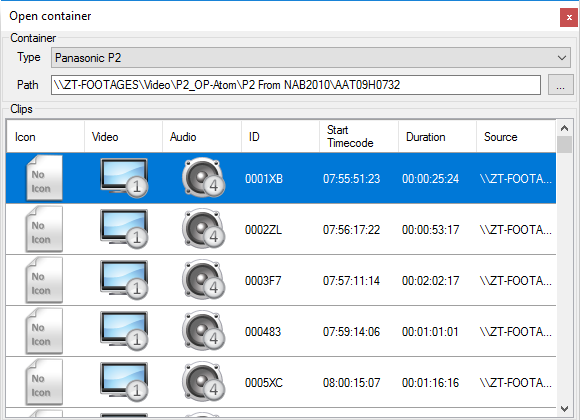Click the Path input field

pos(296,85)
